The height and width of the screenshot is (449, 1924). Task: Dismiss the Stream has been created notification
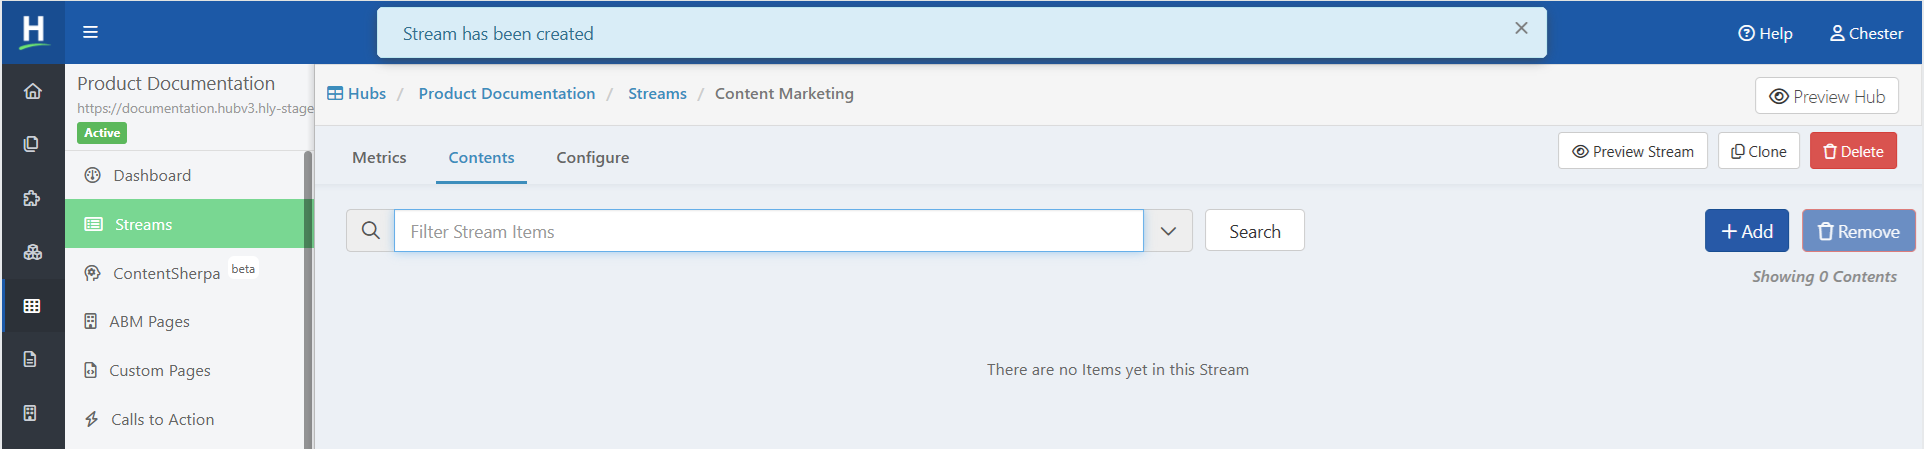1521,28
